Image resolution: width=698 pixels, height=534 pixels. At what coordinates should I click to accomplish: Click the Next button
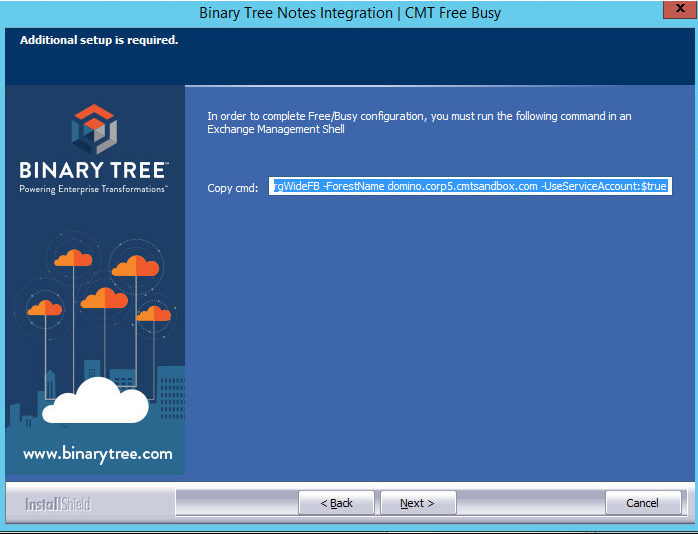[418, 503]
